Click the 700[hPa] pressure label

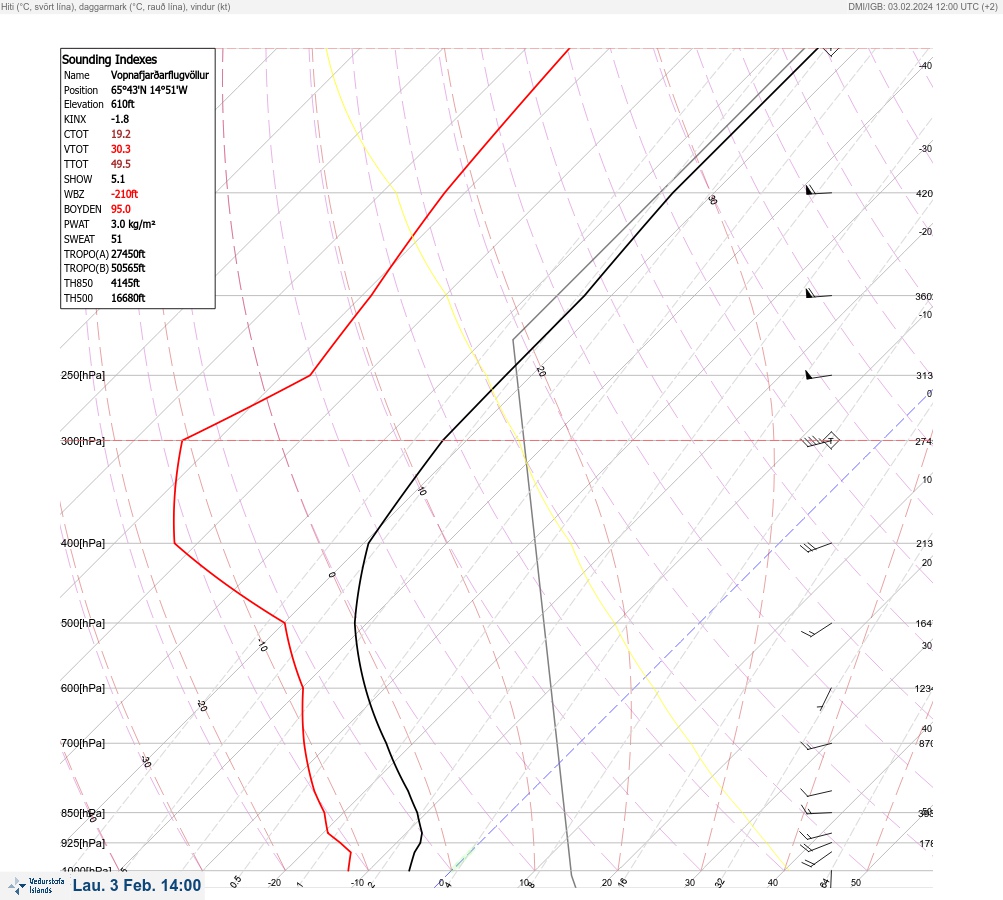point(83,743)
